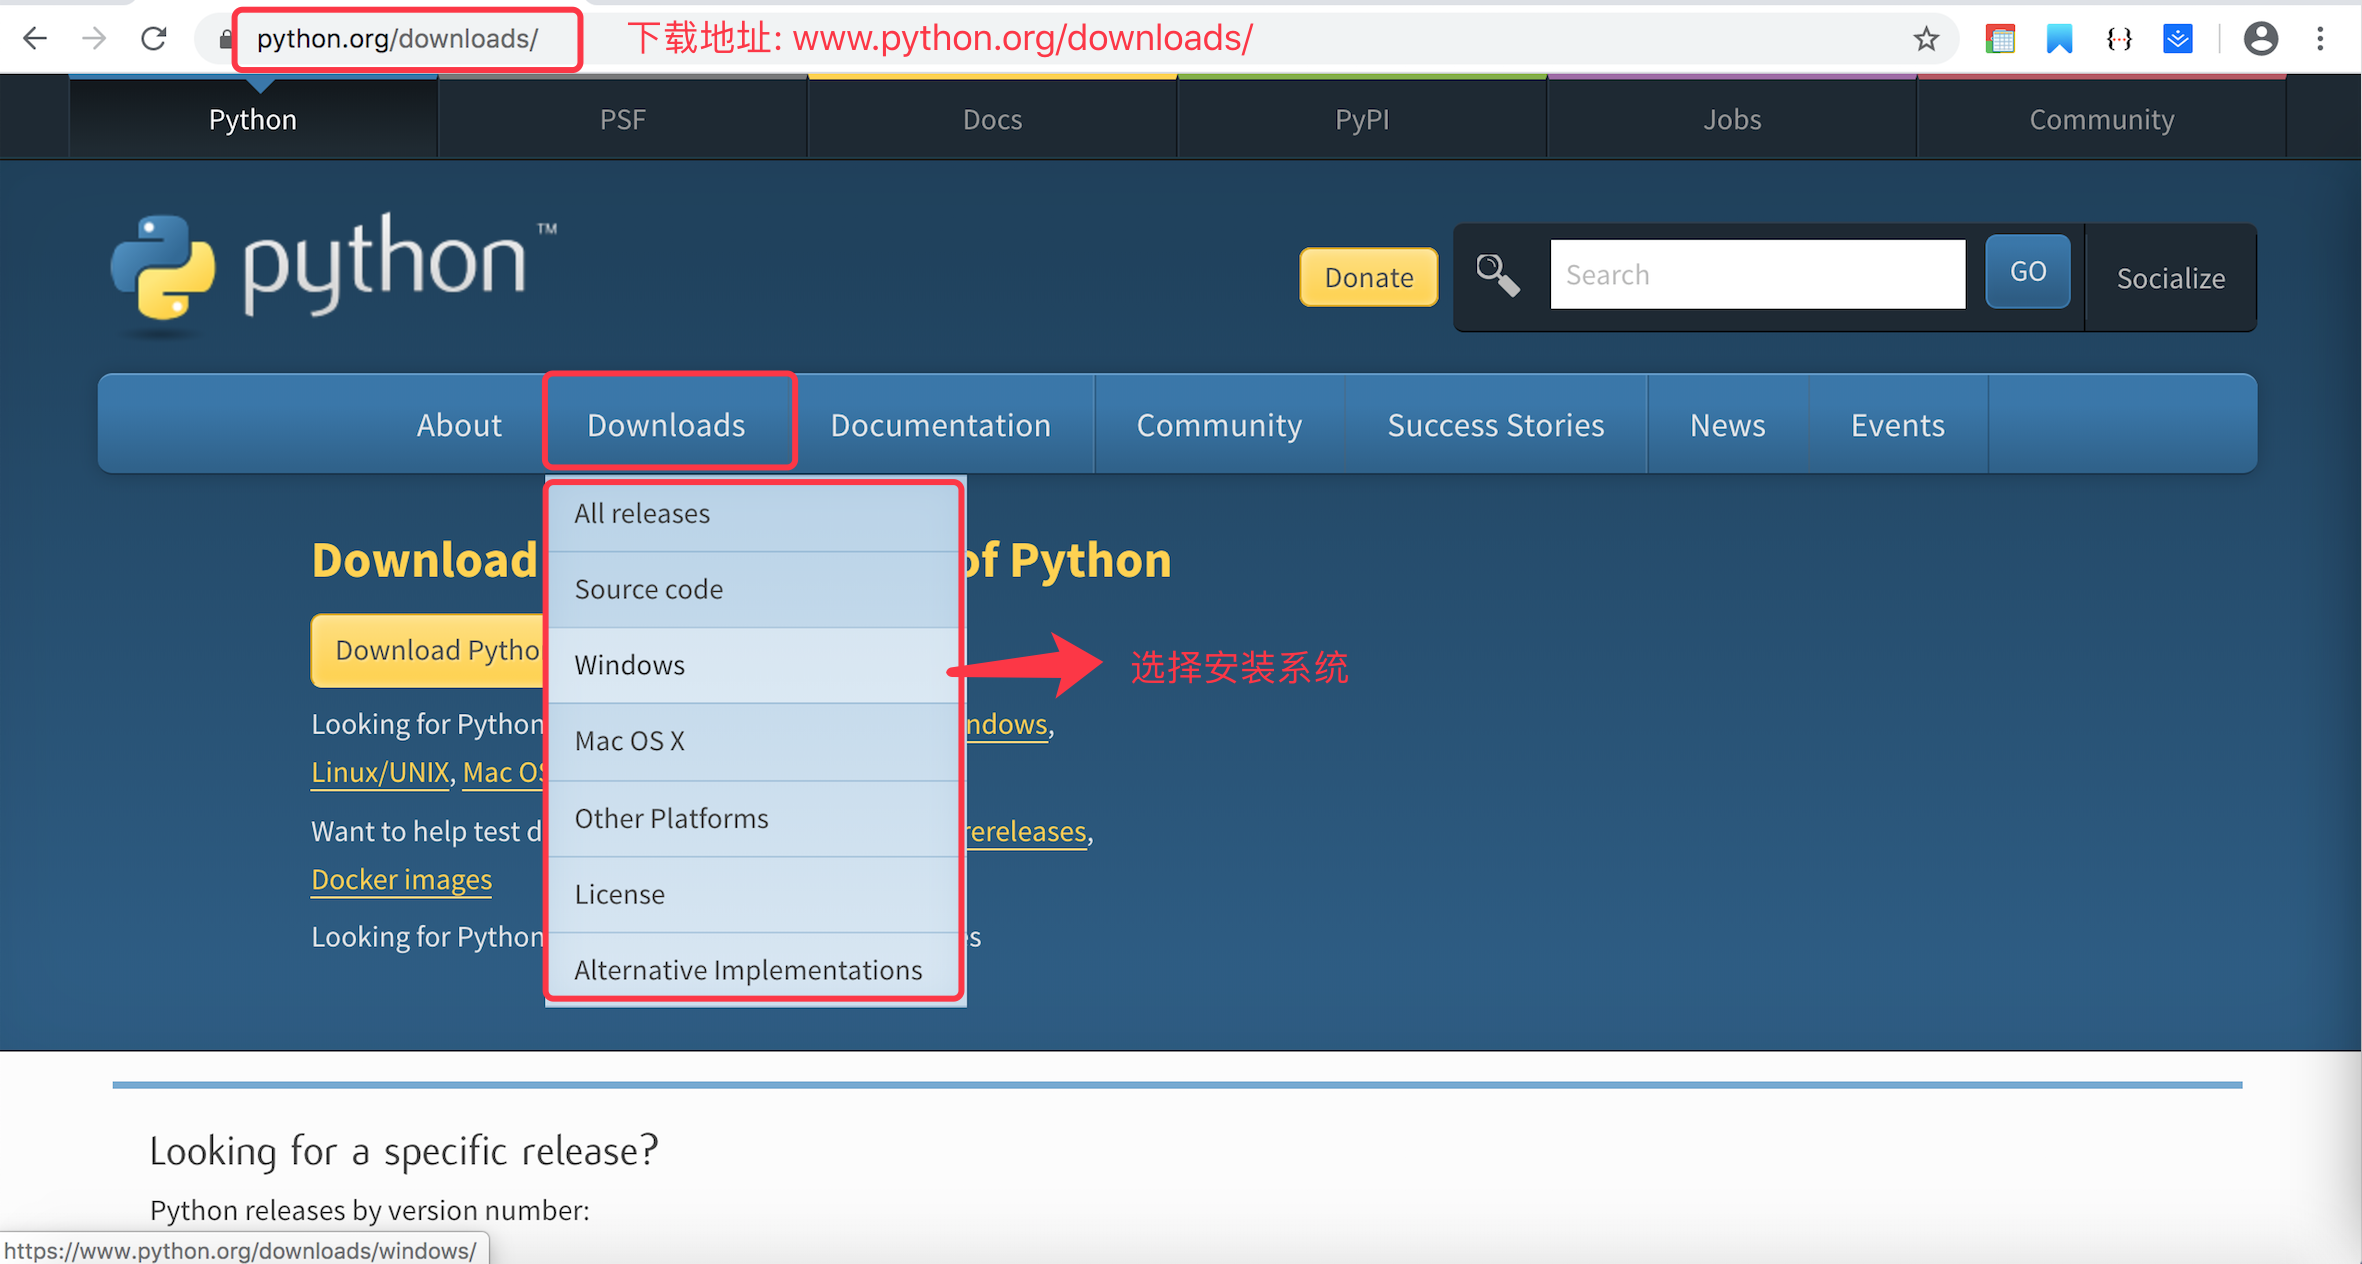Click the GO search button
2362x1264 pixels.
(2027, 272)
